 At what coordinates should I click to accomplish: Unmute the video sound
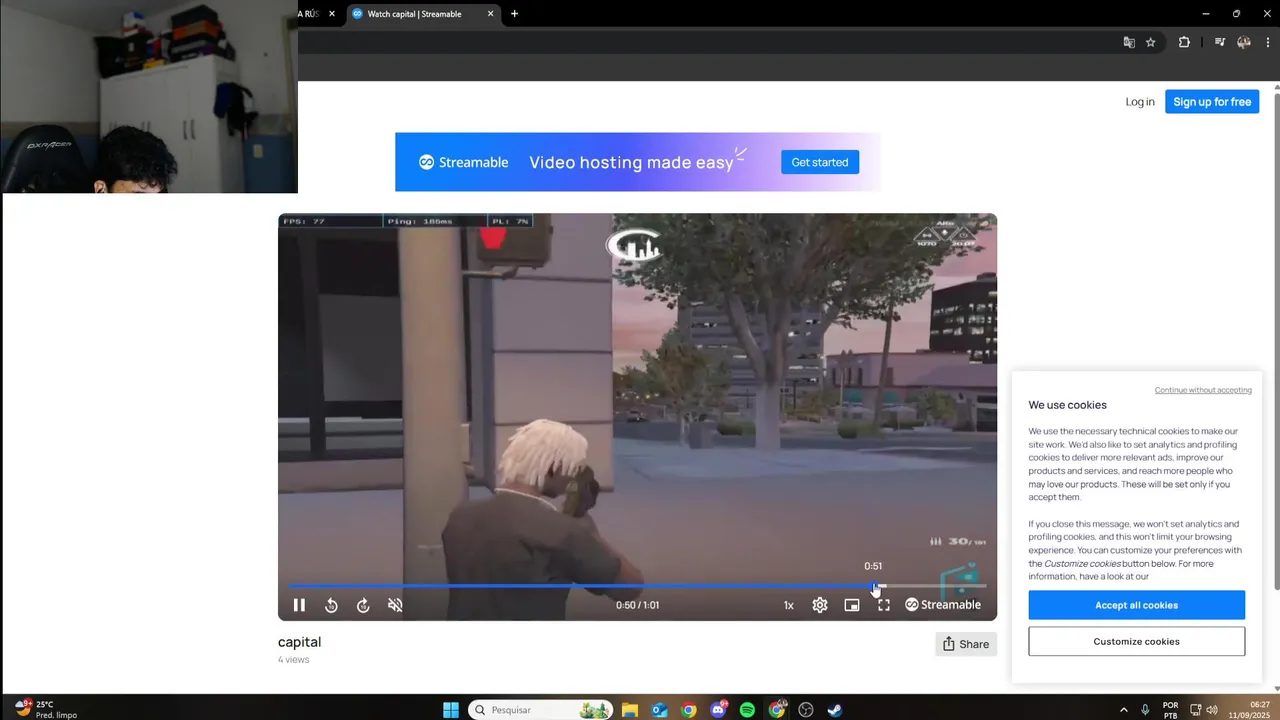click(x=395, y=605)
